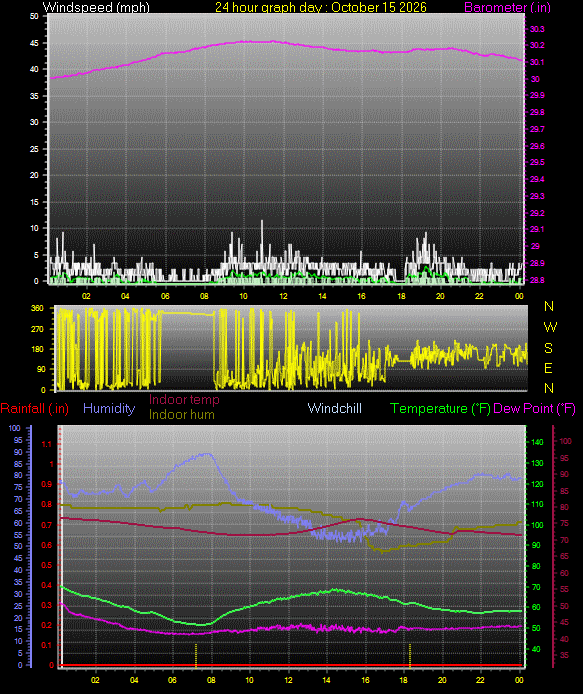Click the 50 value on the windspeed axis
583x694 pixels.
point(34,16)
